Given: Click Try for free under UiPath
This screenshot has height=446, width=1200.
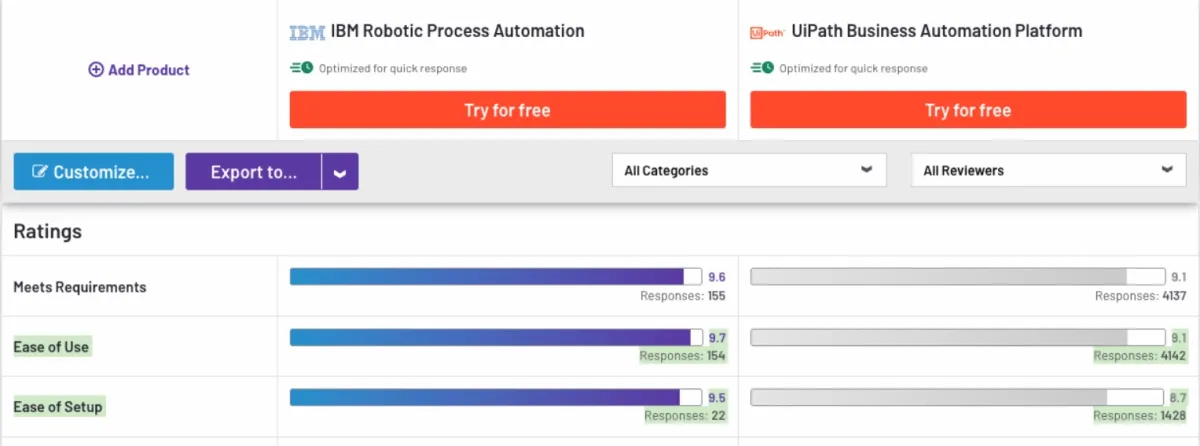Looking at the screenshot, I should click(x=968, y=110).
